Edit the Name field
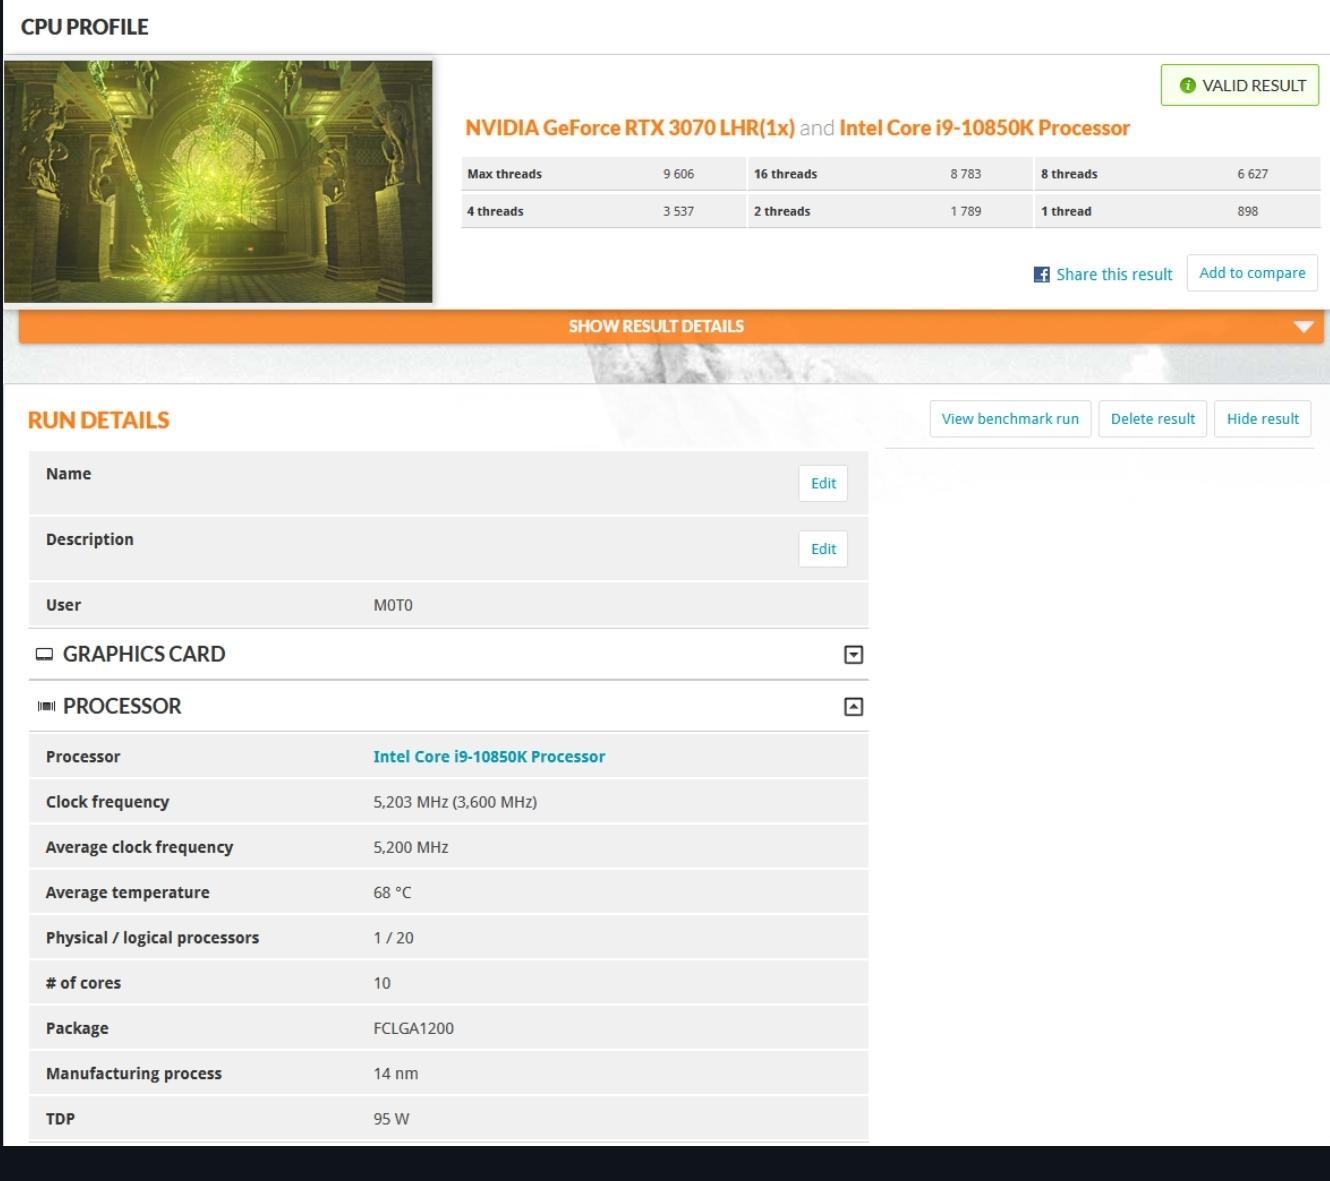The width and height of the screenshot is (1330, 1181). click(x=823, y=483)
